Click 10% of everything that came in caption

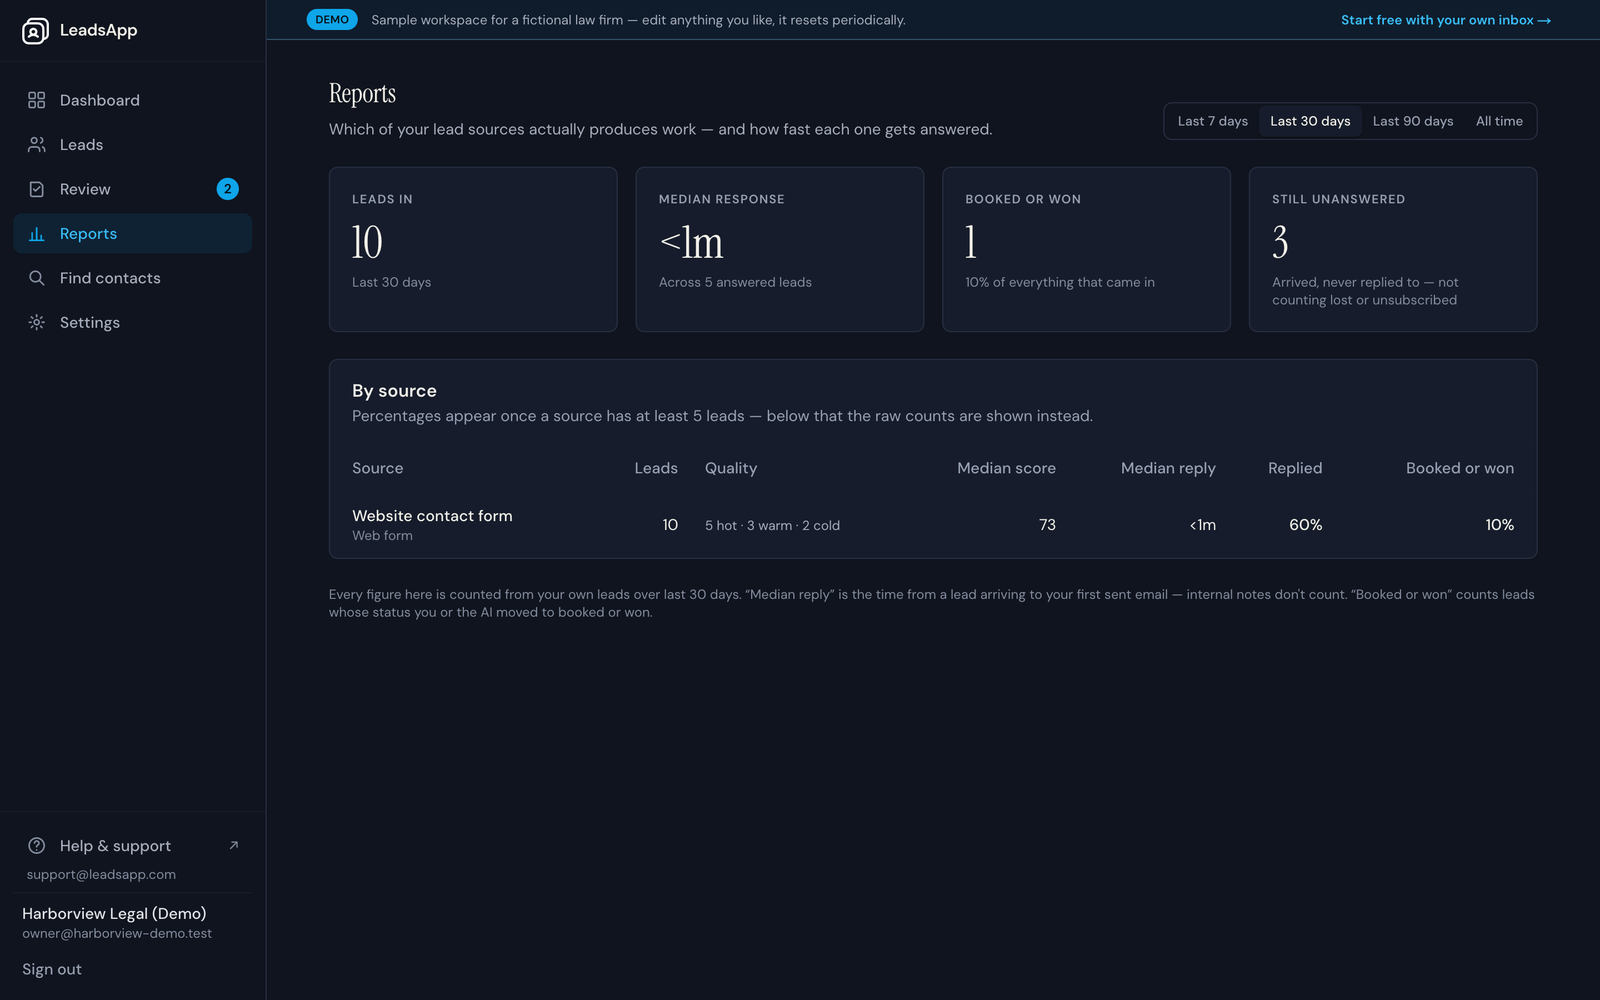[1060, 282]
